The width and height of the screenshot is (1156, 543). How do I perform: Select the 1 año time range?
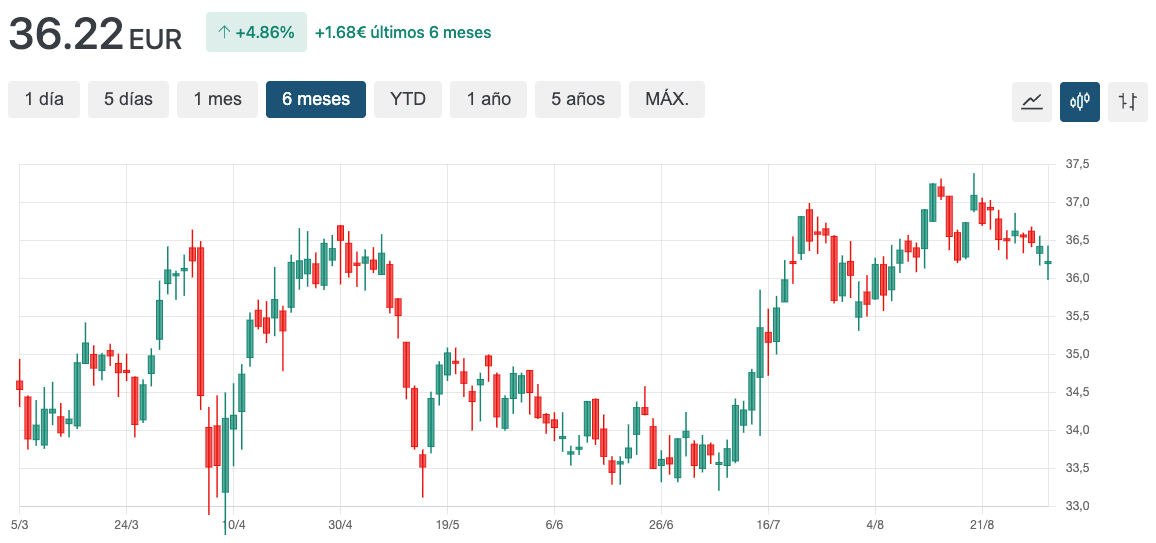click(x=488, y=99)
